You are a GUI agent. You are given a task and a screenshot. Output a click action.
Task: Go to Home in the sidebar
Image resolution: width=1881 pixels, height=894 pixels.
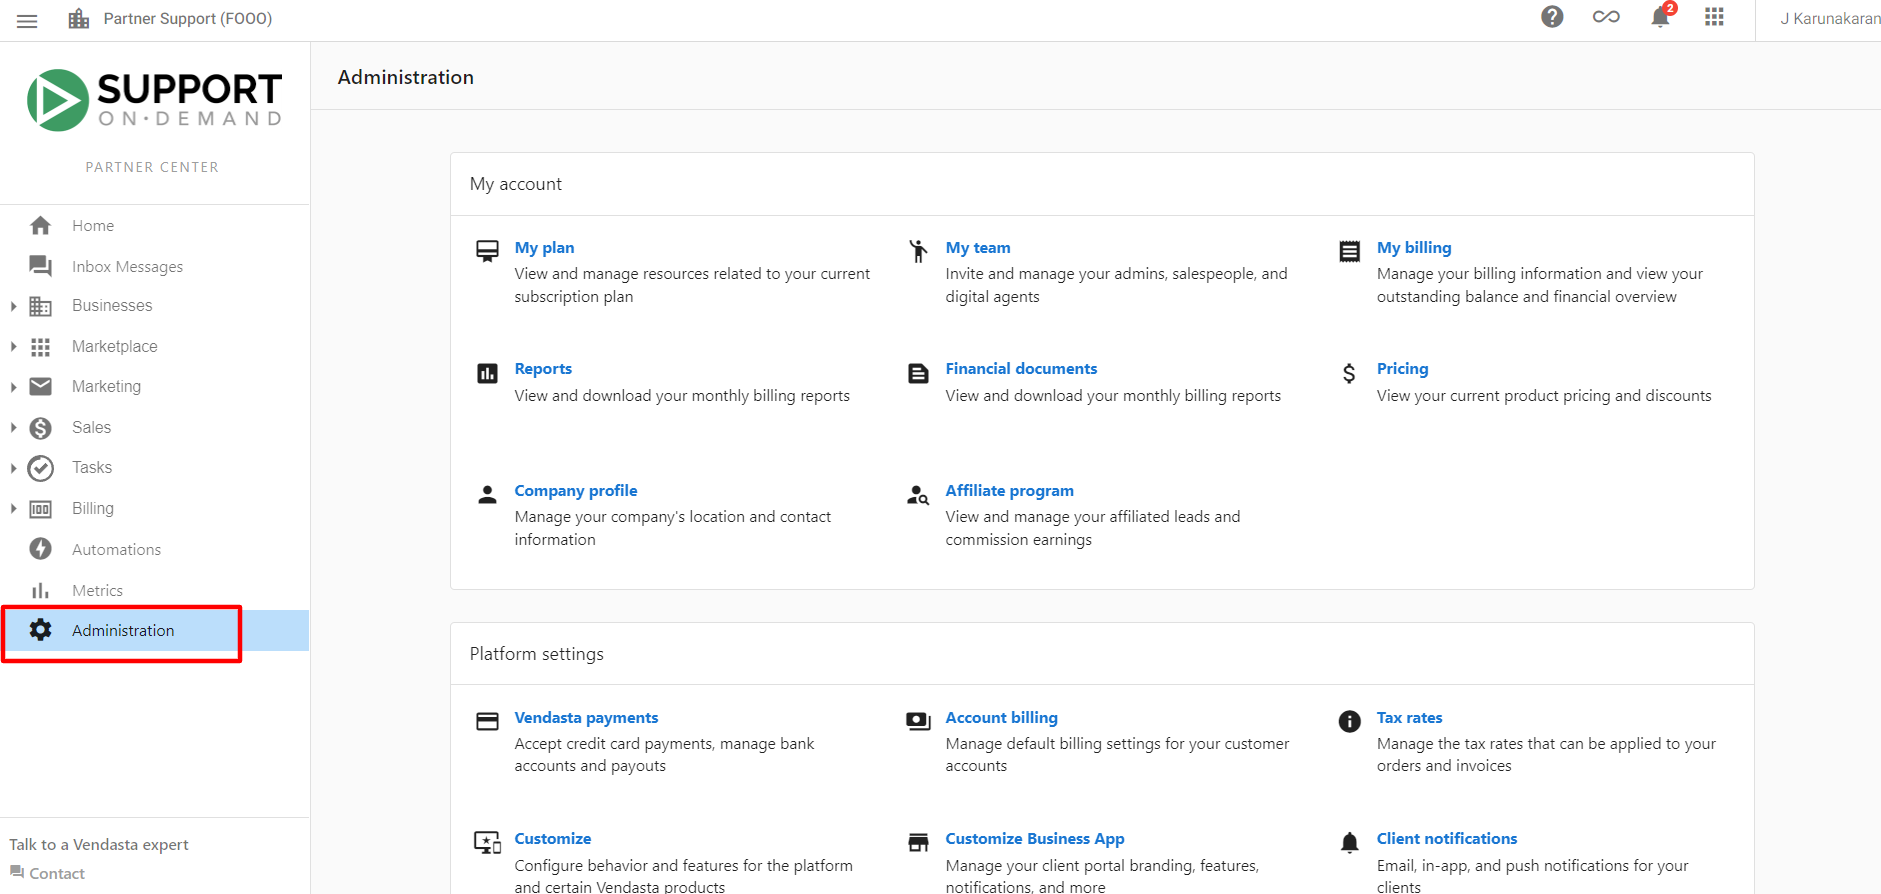[93, 226]
